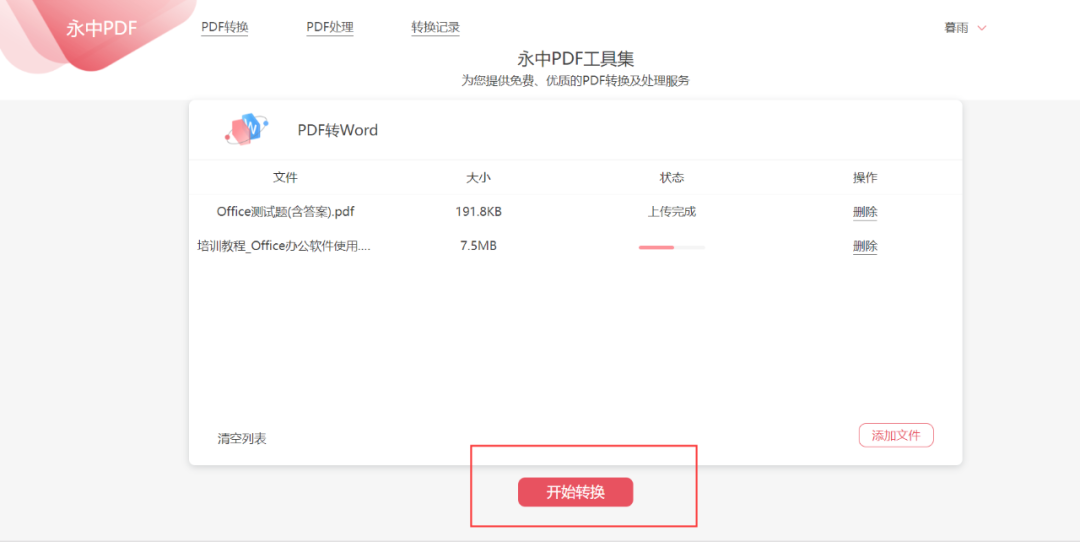This screenshot has width=1080, height=542.
Task: Click the PDF转Word title
Action: [338, 129]
